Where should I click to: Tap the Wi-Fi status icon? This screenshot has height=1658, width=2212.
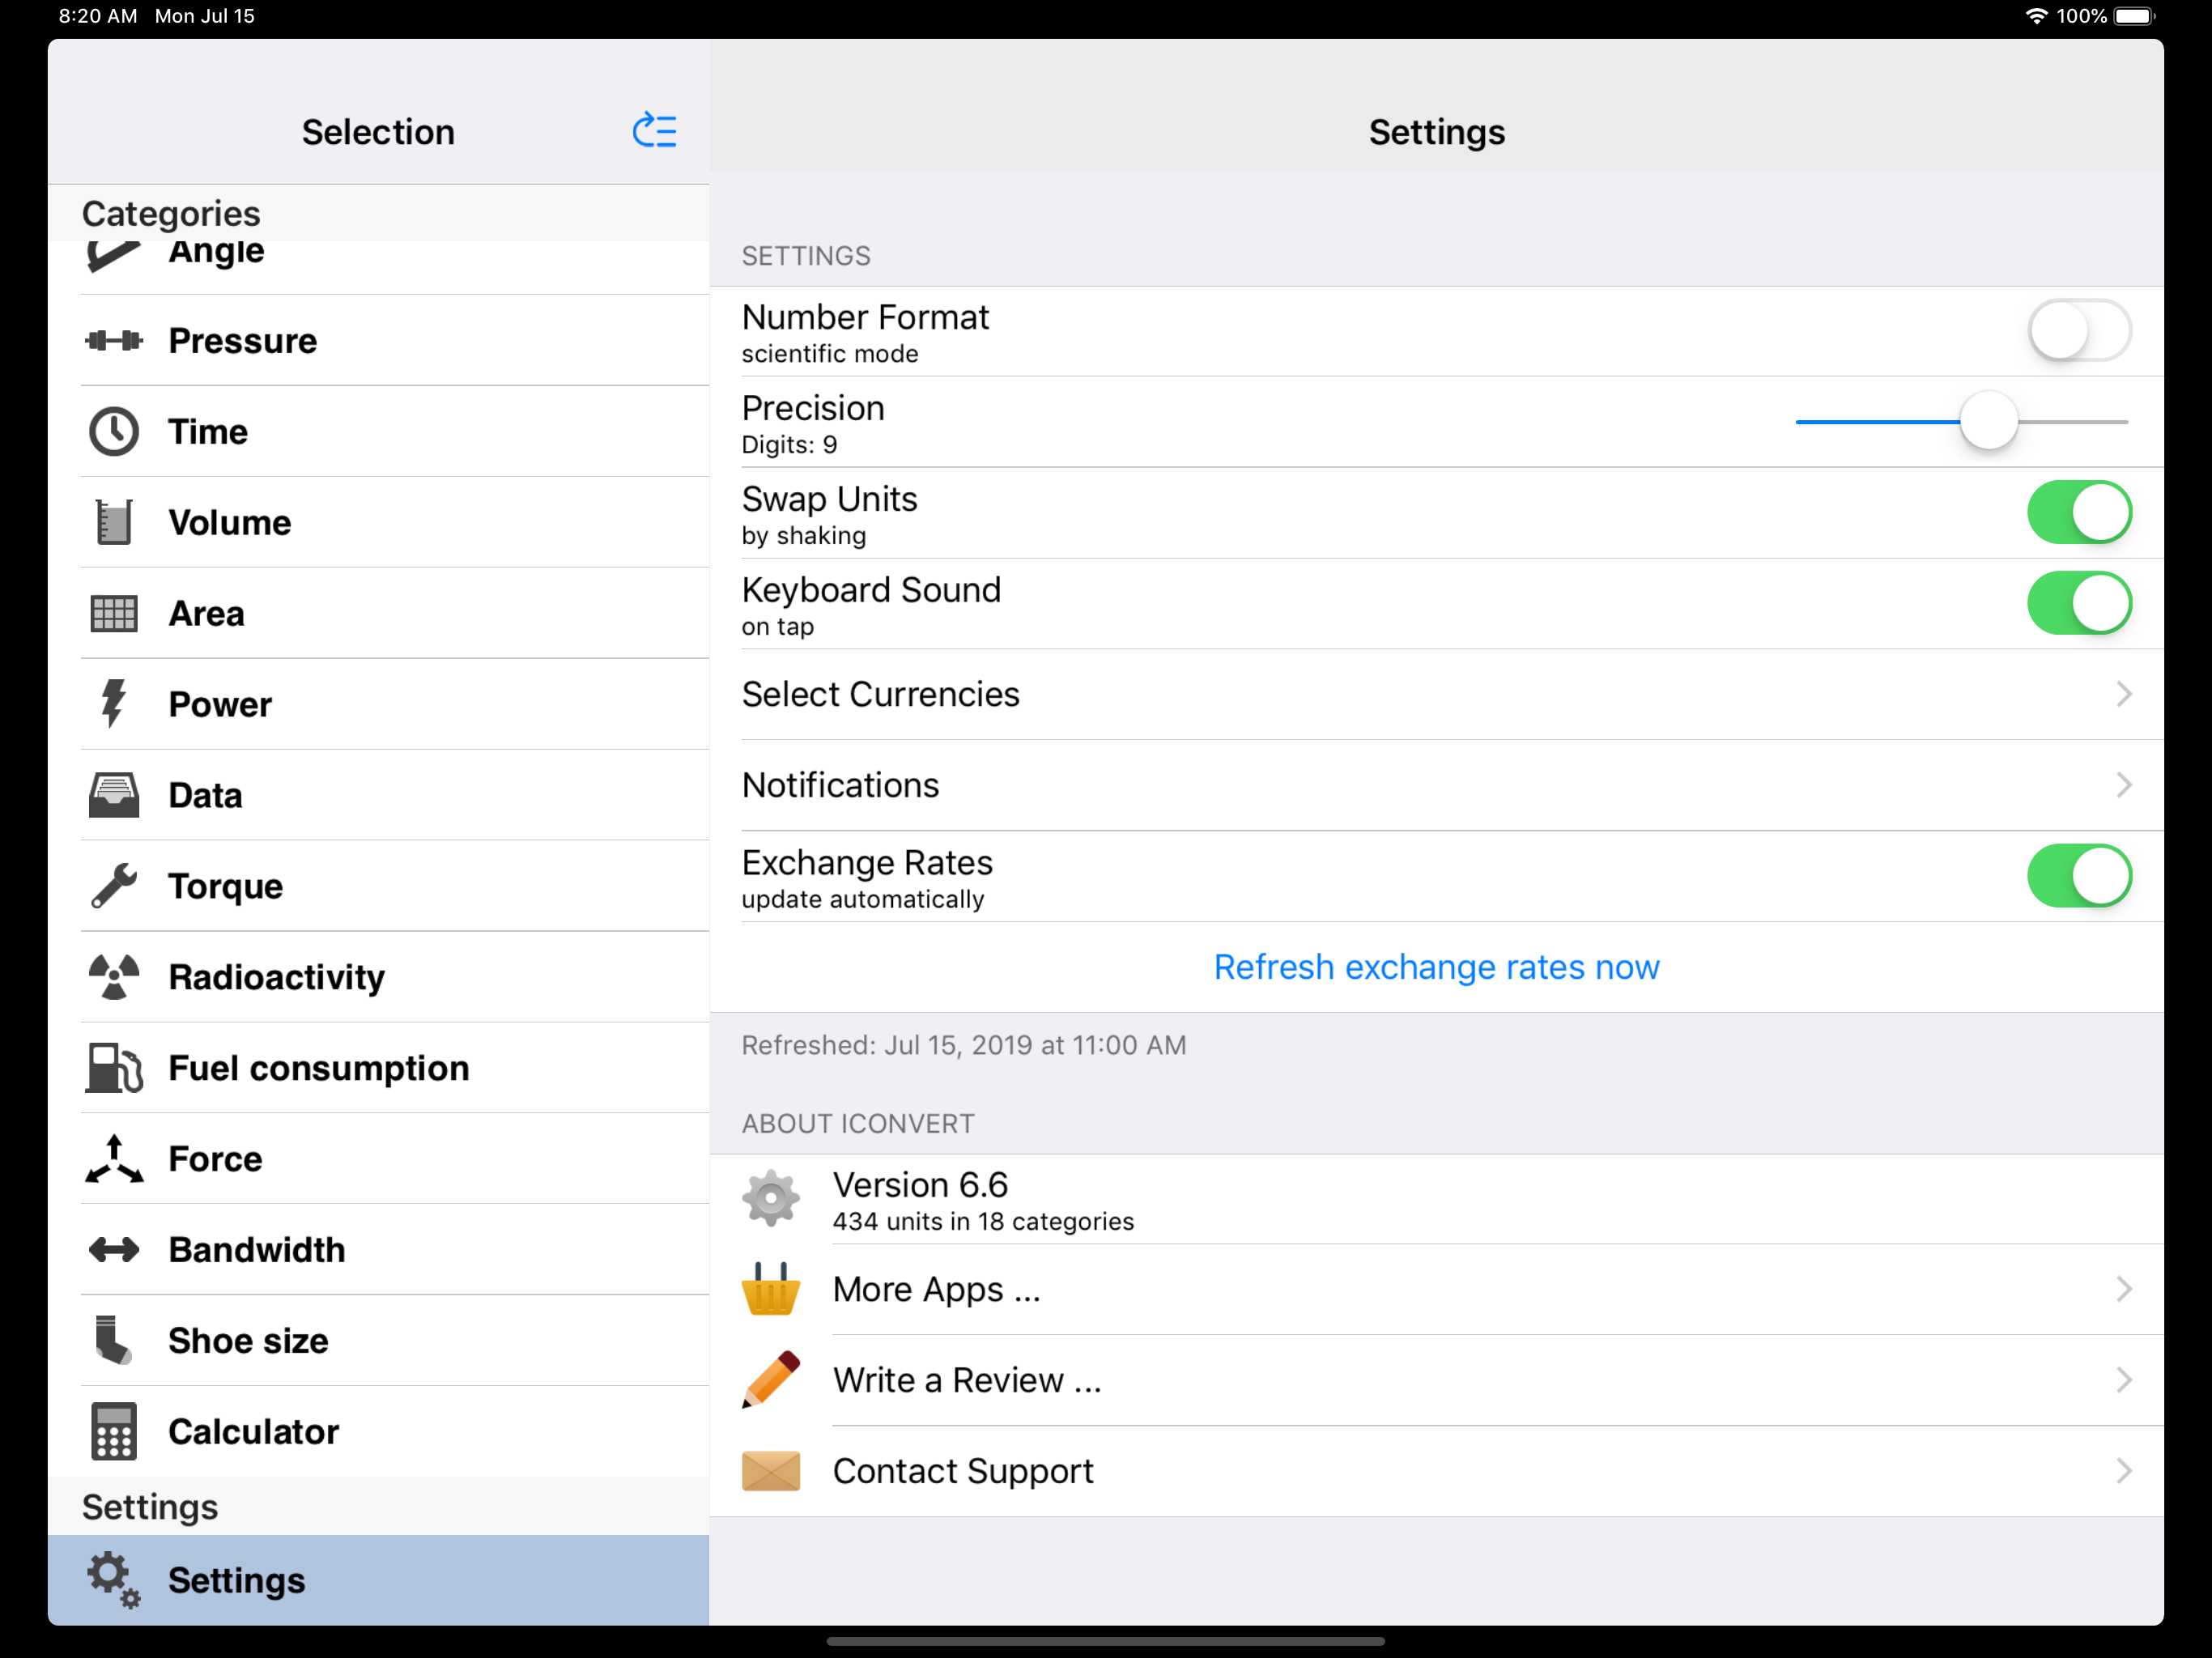coord(2036,16)
